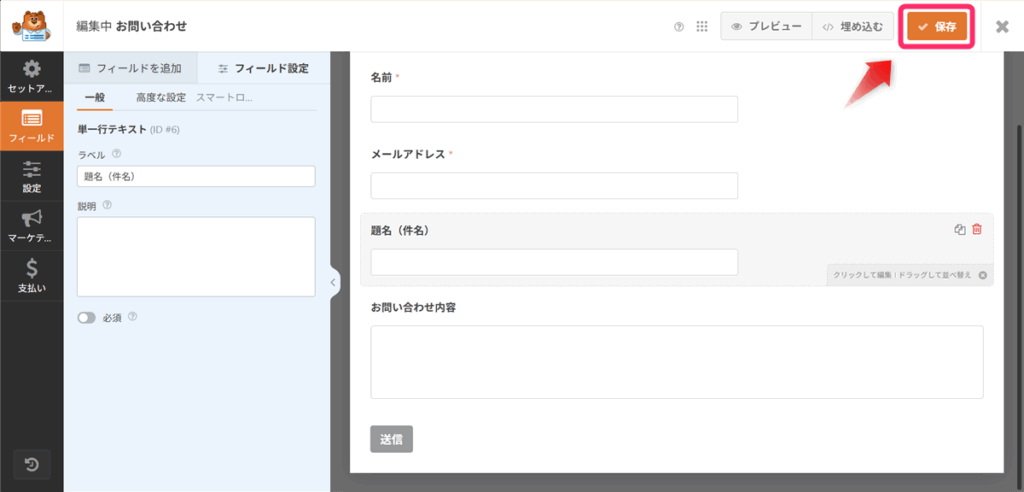Viewport: 1024px width, 492px height.
Task: Collapse the left settings panel arrow
Action: 332,282
